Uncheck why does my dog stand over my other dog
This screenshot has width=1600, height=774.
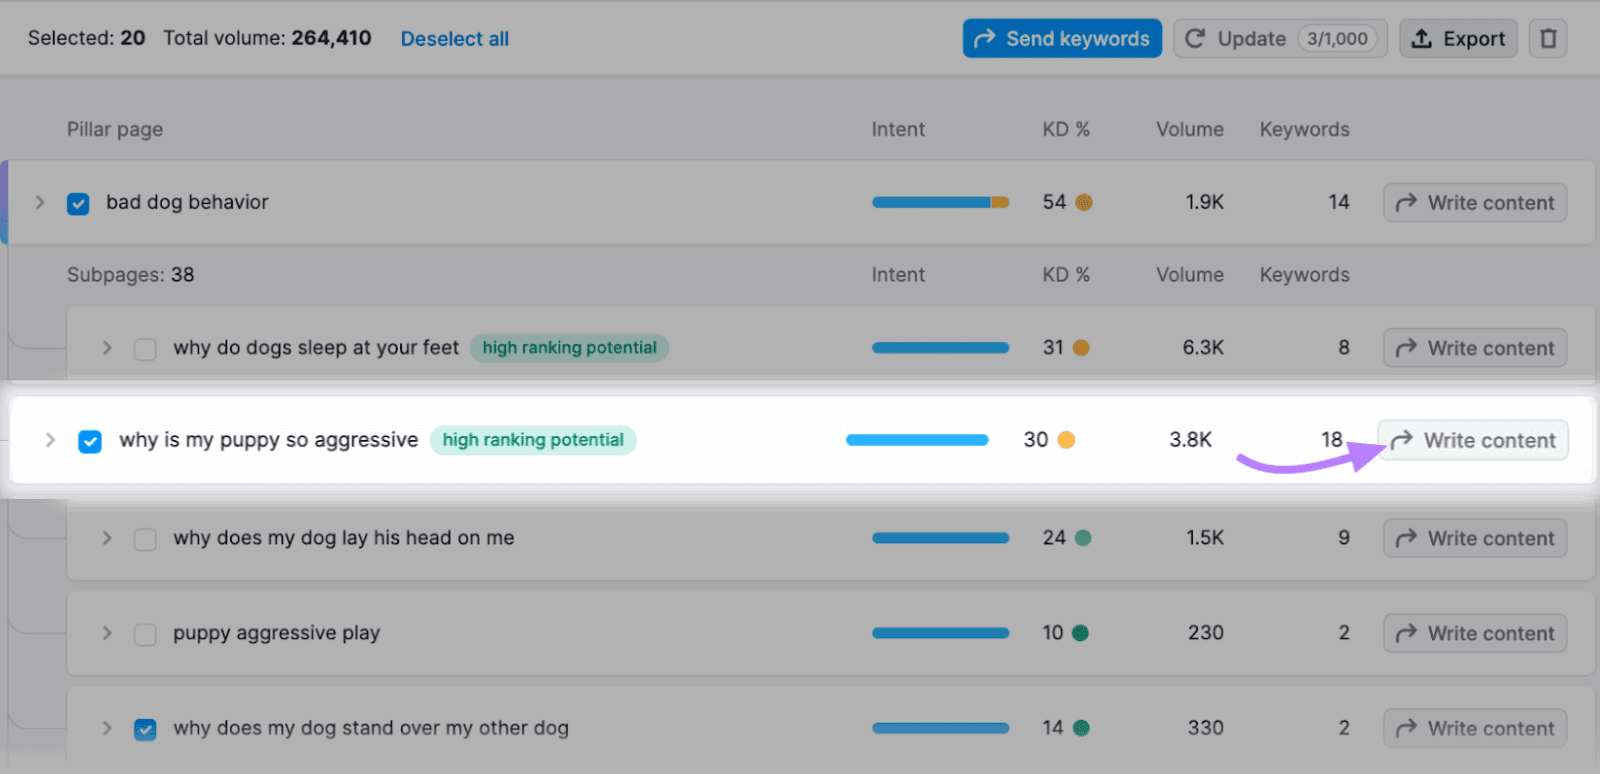click(144, 729)
